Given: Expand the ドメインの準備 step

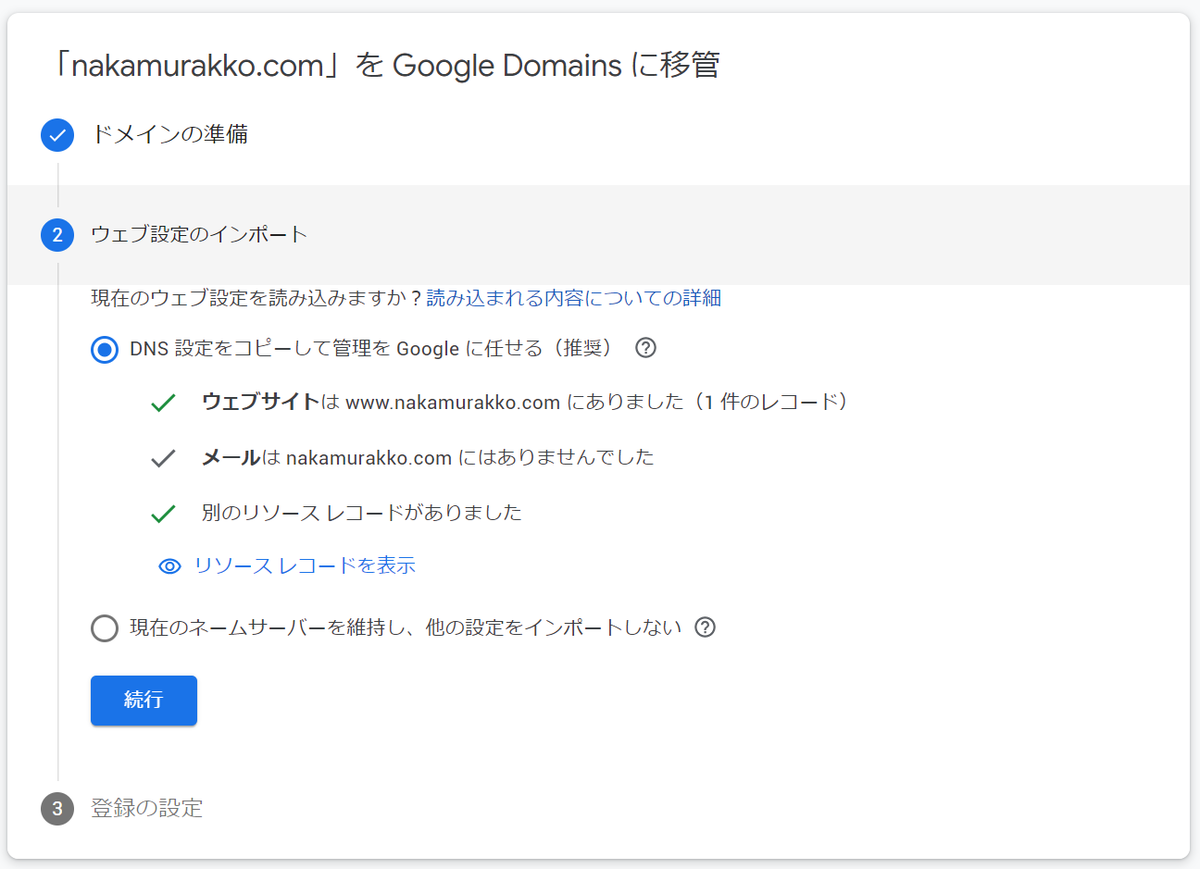Looking at the screenshot, I should click(x=169, y=134).
